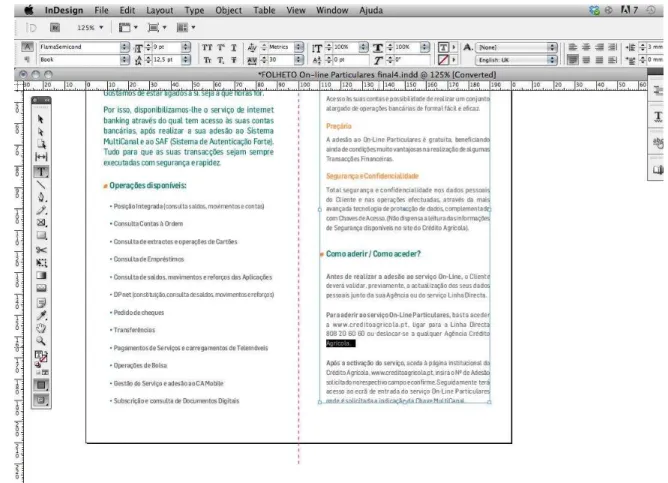668x483 pixels.
Task: Toggle Character Formatting Controls button
Action: tap(27, 47)
